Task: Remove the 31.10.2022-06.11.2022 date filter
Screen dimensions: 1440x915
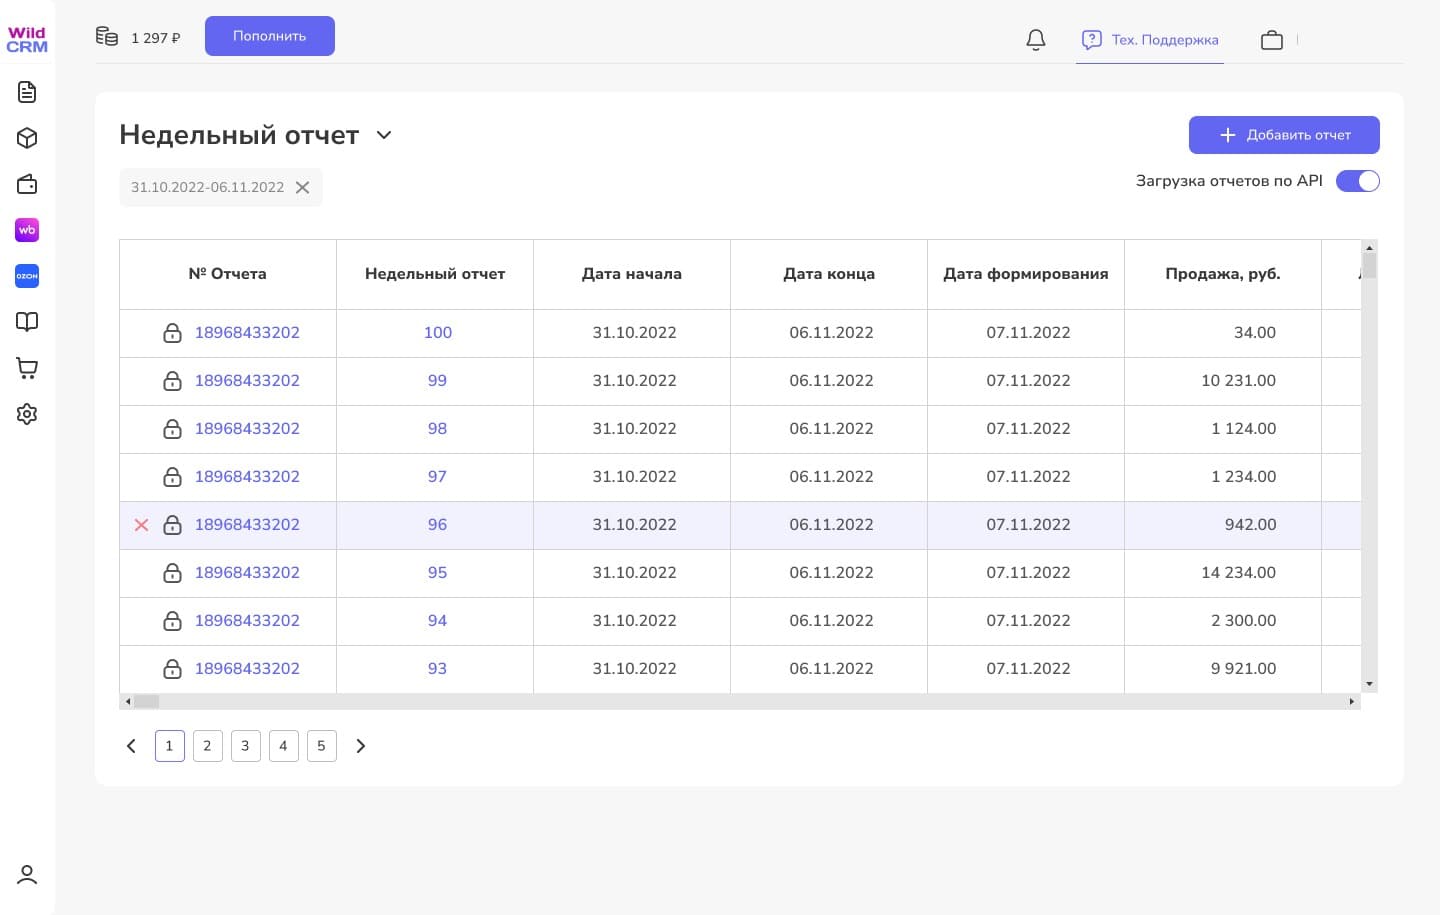Action: 303,187
